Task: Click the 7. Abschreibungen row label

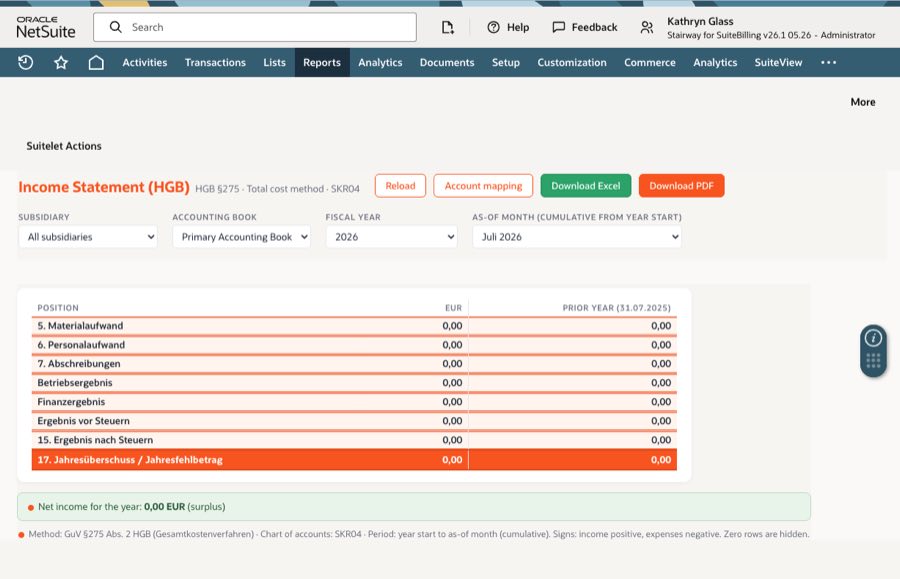Action: coord(79,364)
